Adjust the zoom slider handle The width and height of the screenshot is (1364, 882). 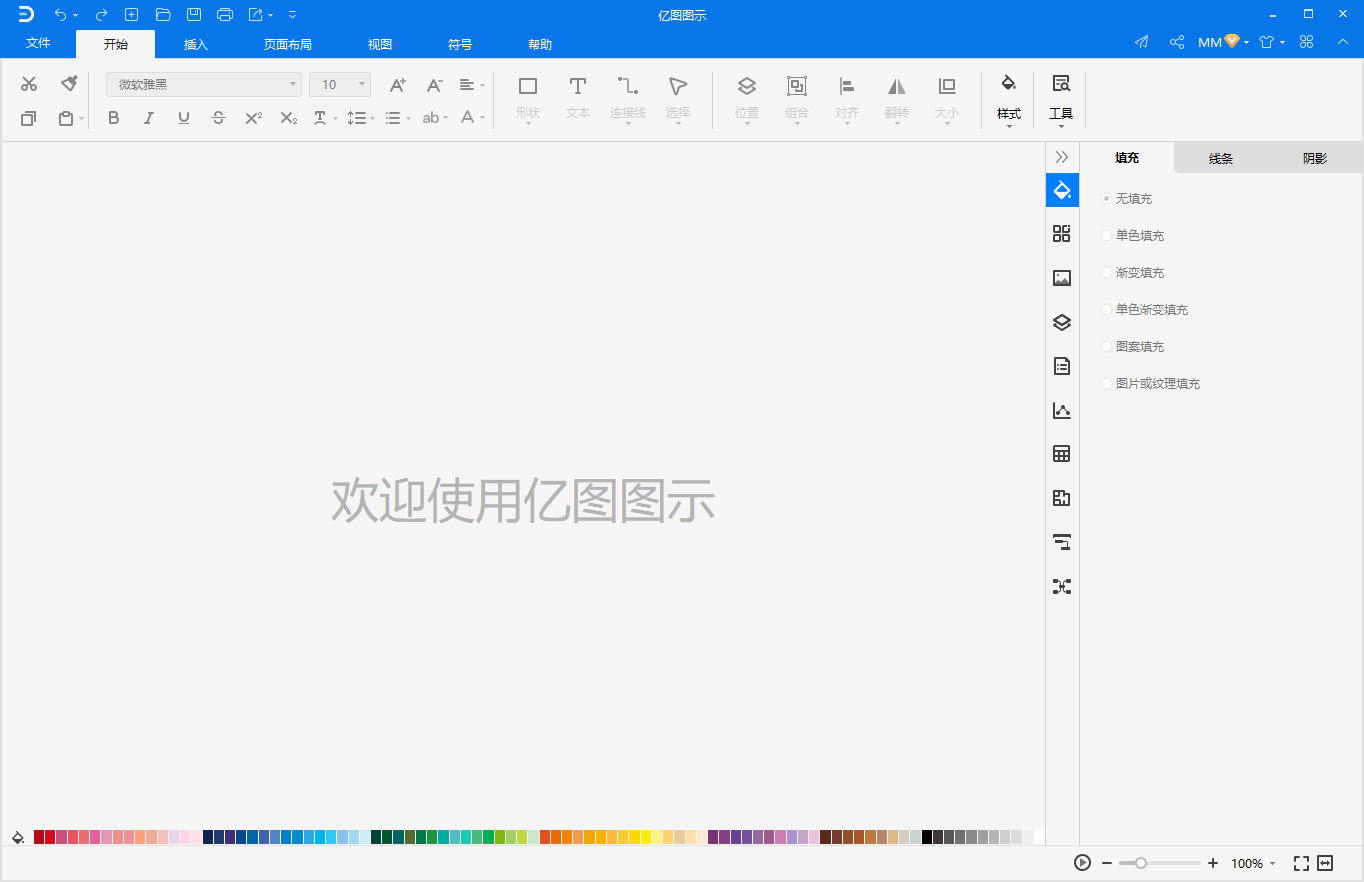1141,863
